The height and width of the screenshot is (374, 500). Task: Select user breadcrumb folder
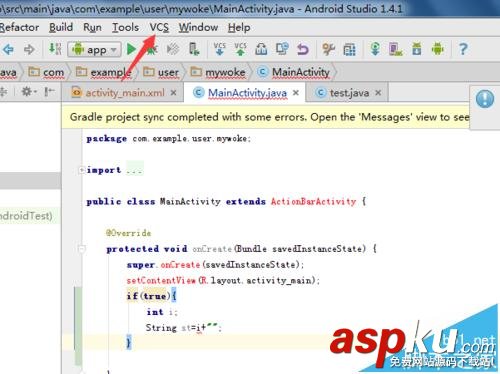[161, 72]
